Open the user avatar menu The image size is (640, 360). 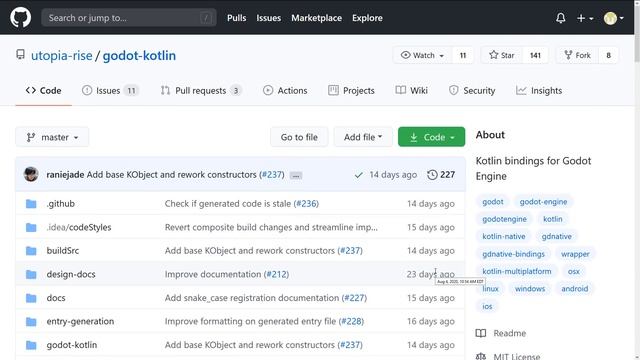point(613,18)
